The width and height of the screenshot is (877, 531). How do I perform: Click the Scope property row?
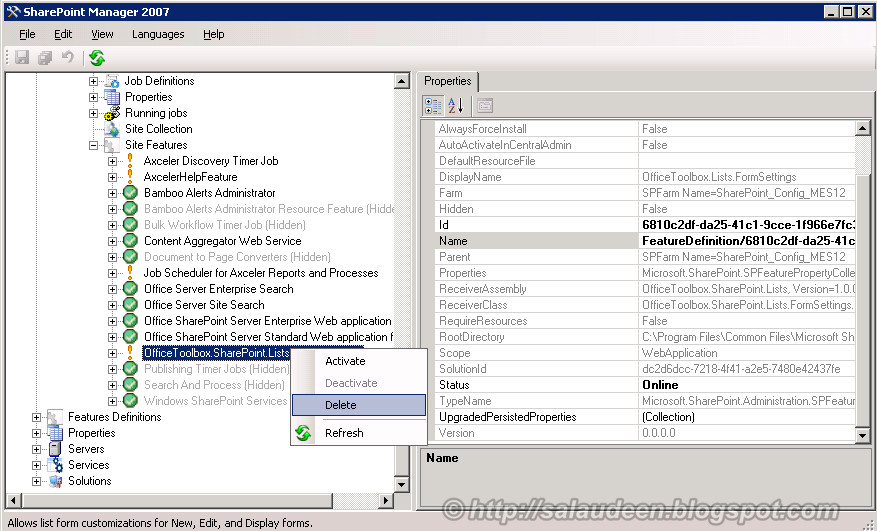[x=645, y=353]
